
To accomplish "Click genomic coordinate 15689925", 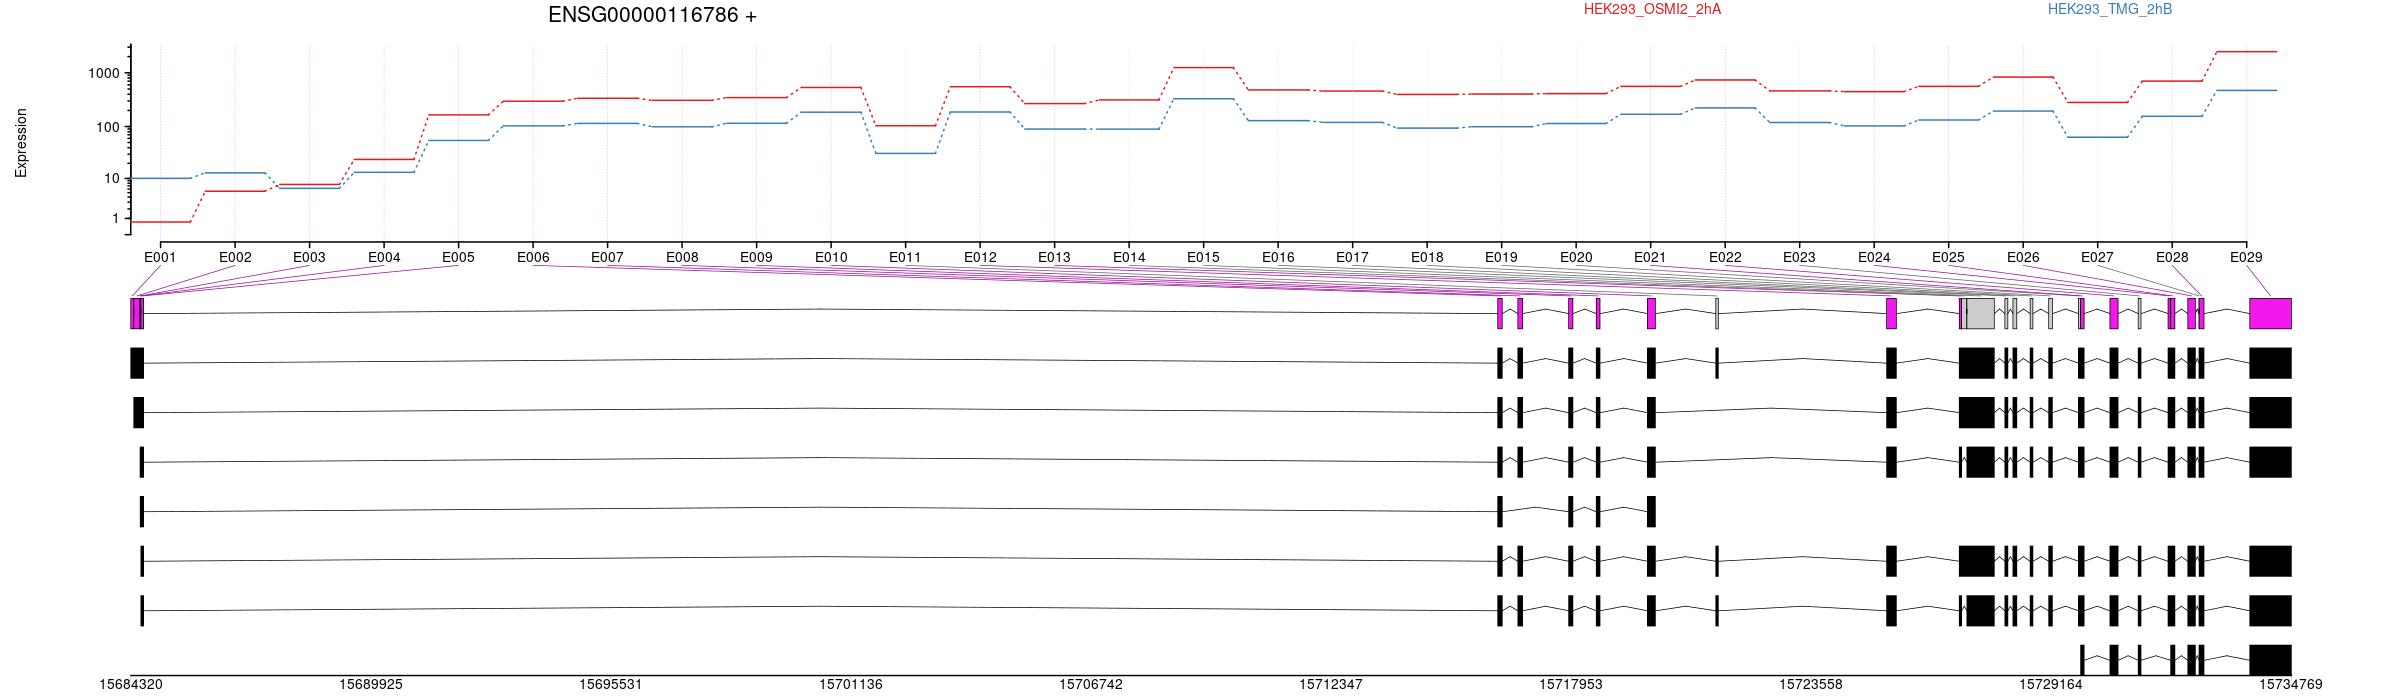I will click(371, 685).
